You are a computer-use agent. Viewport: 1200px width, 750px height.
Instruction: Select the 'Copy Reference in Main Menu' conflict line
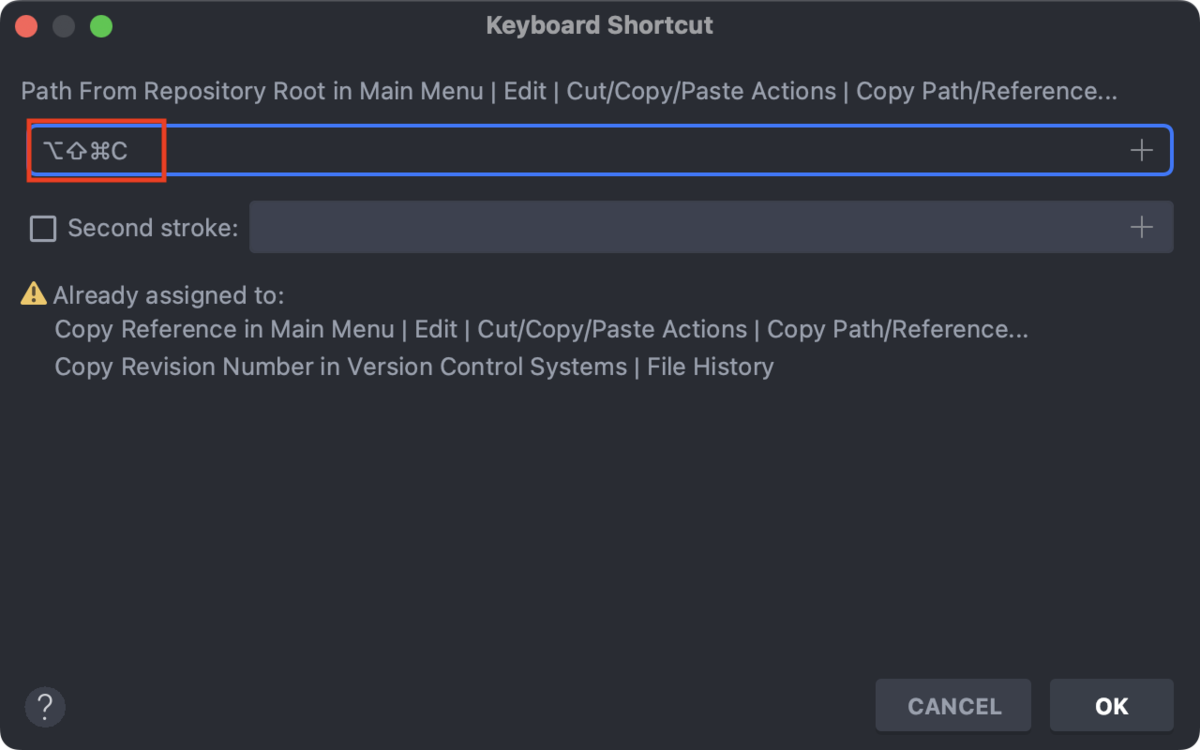point(541,329)
